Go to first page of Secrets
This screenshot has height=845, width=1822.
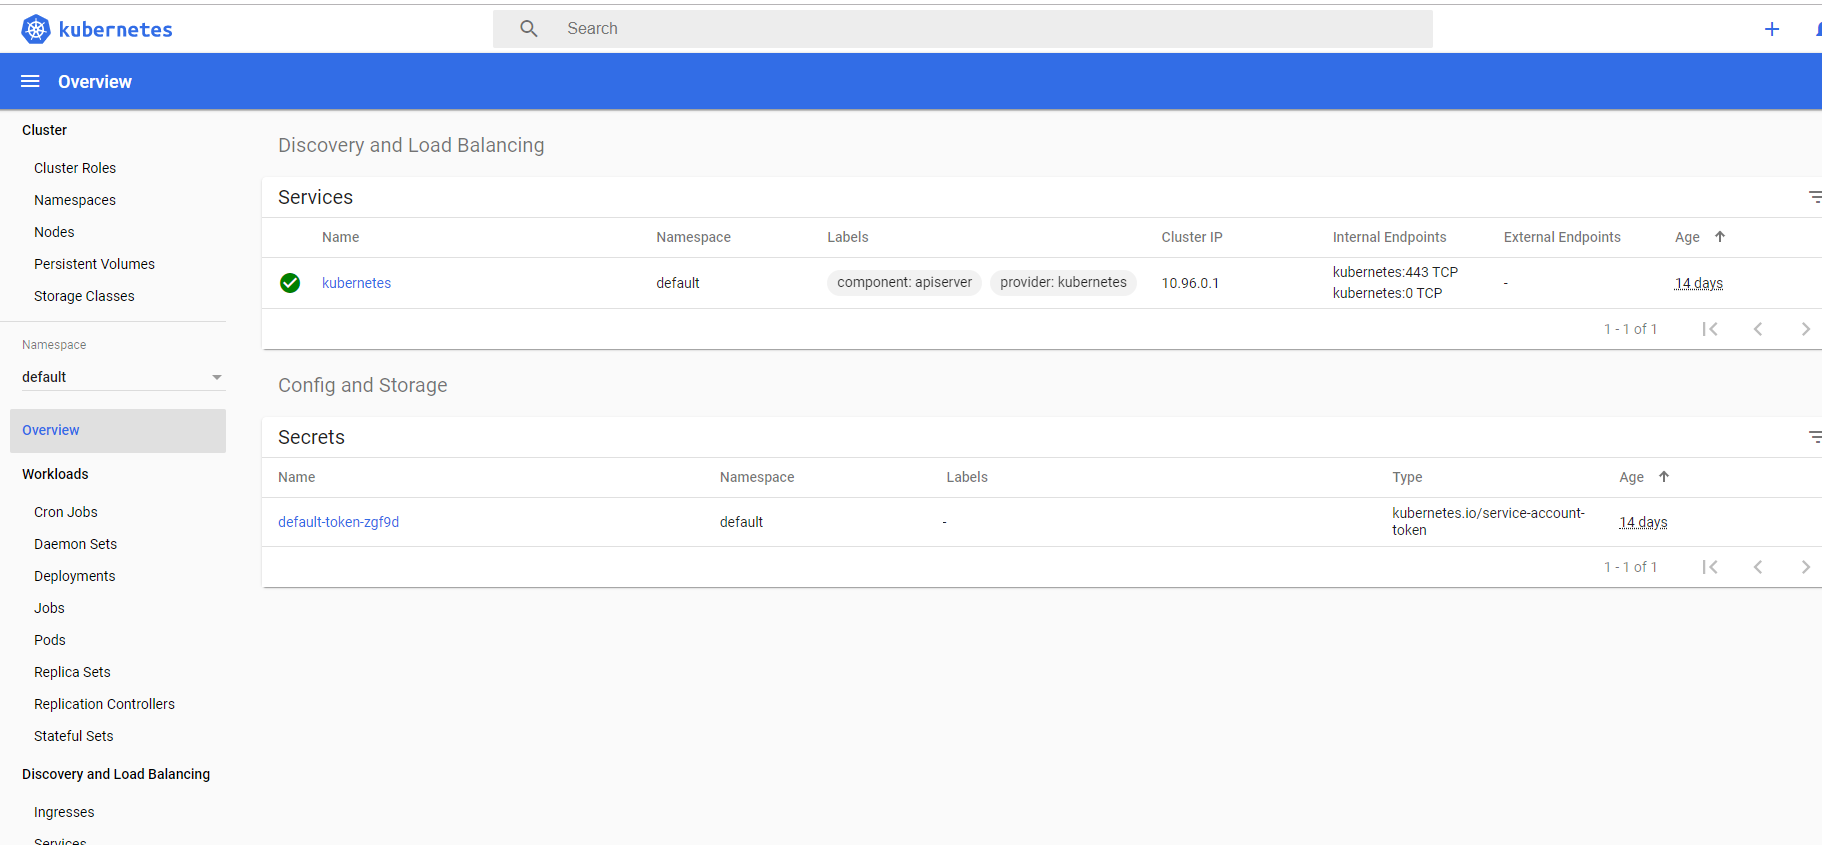coord(1710,567)
